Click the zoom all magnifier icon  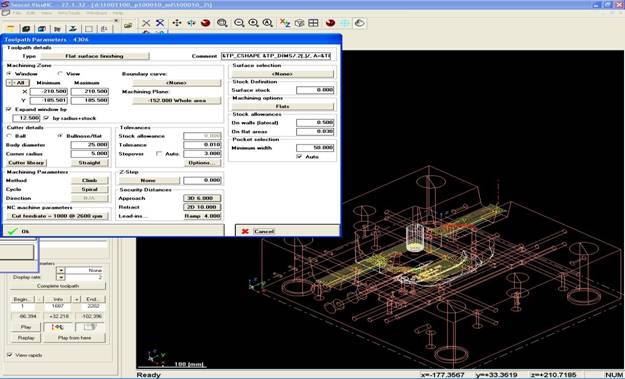pos(268,23)
